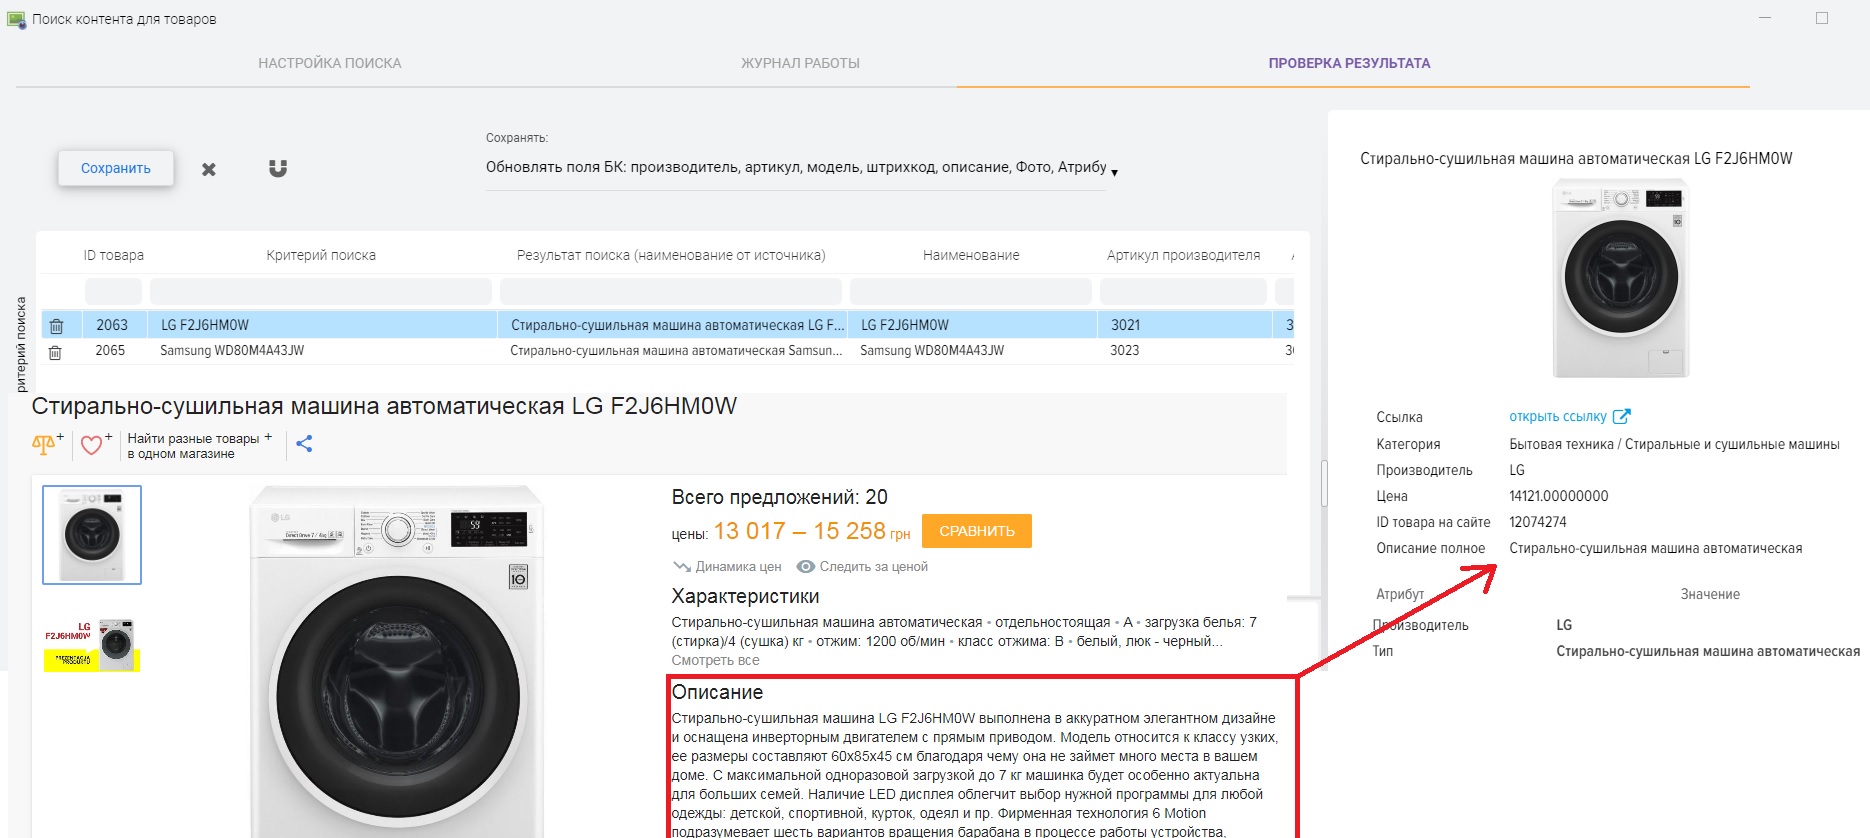Click the category value Бытовая техника / Стиральные и сушильные машины
The width and height of the screenshot is (1870, 838).
1674,444
